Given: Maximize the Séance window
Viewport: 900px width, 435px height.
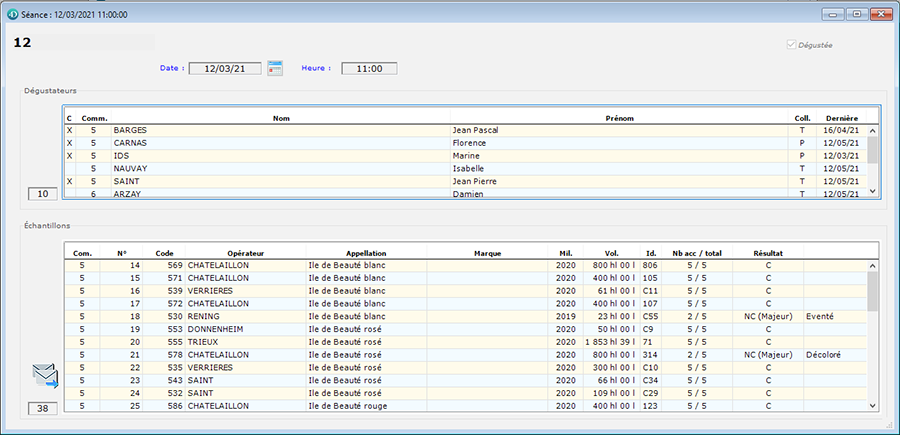Looking at the screenshot, I should pyautogui.click(x=857, y=14).
